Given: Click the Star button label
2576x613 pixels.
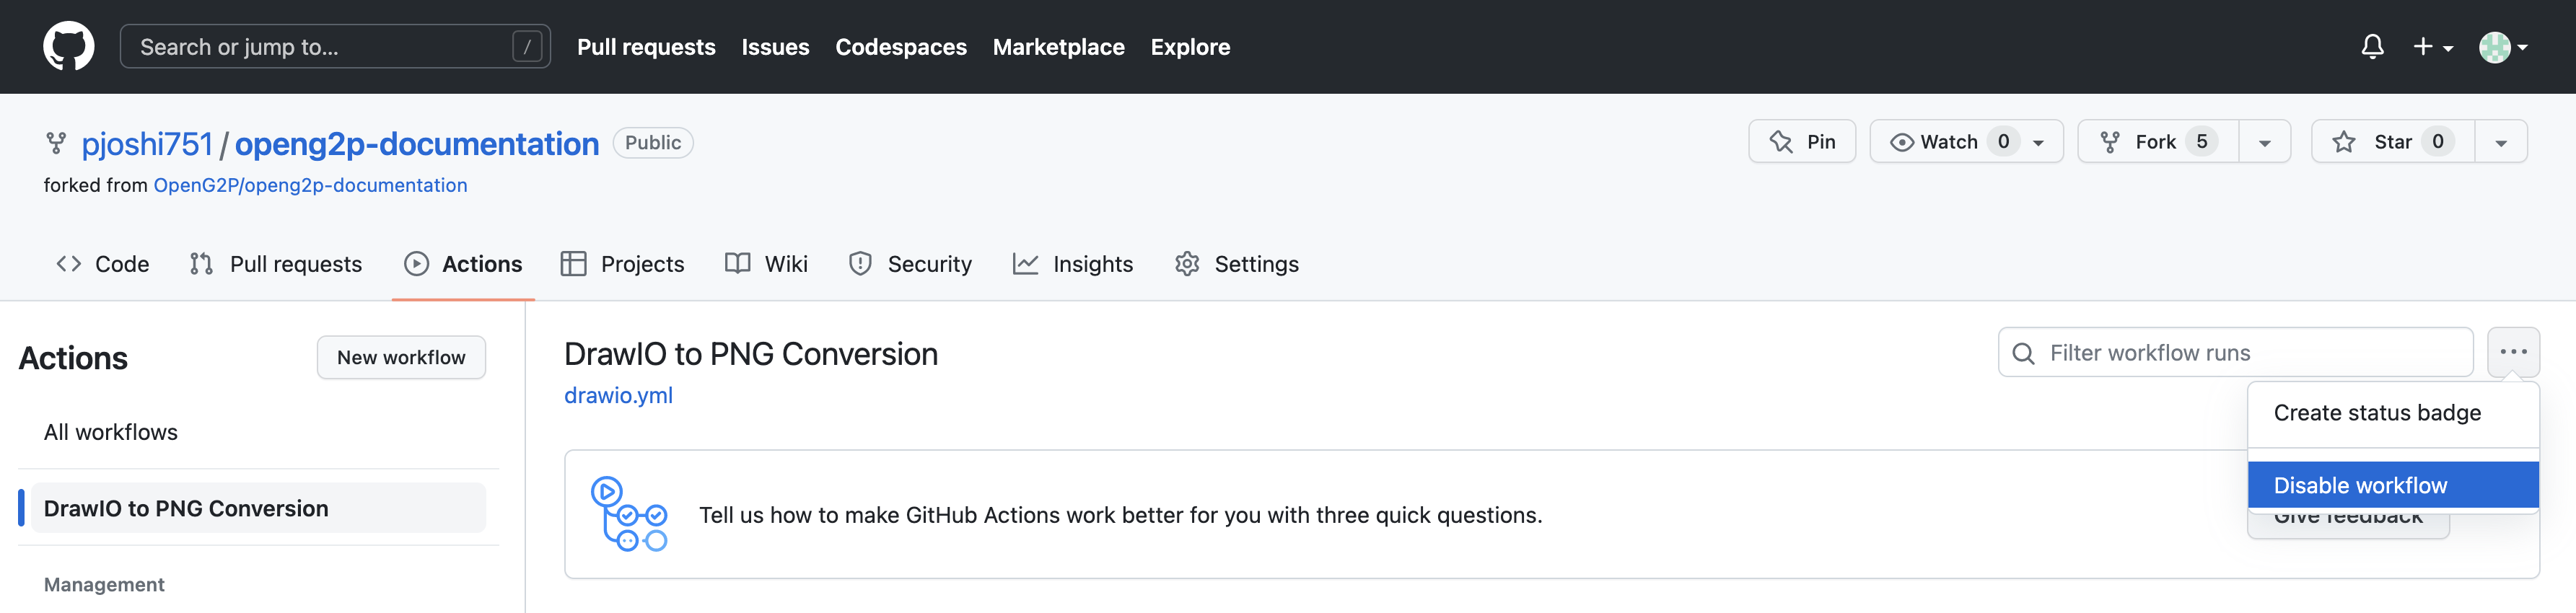Looking at the screenshot, I should 2392,142.
